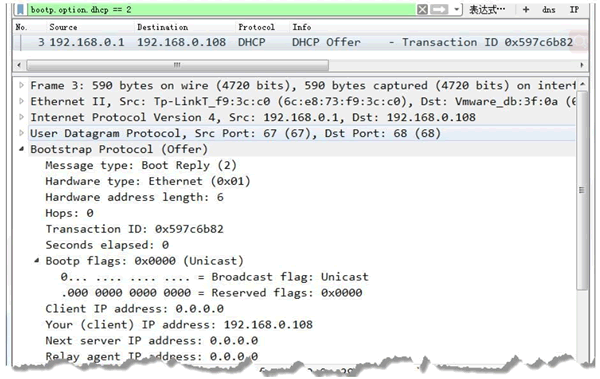
Task: Expand the Ethernet II tree node
Action: (21, 101)
